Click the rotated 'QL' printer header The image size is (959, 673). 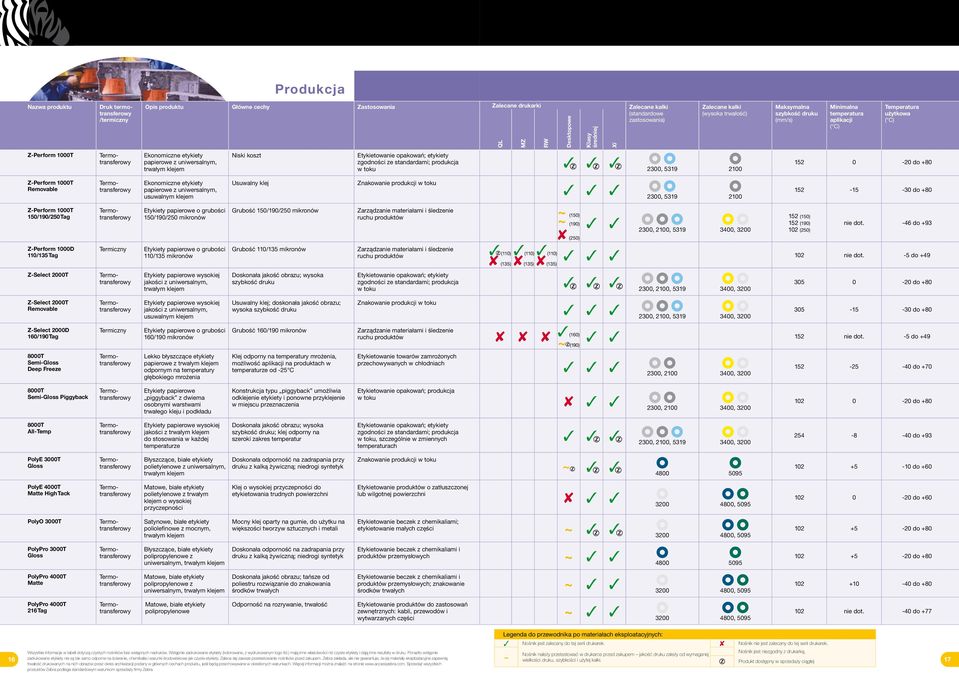pos(500,144)
